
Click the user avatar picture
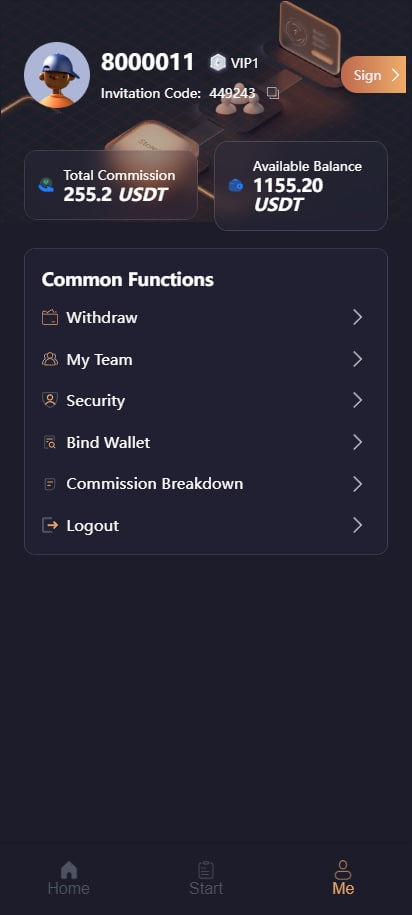point(57,75)
